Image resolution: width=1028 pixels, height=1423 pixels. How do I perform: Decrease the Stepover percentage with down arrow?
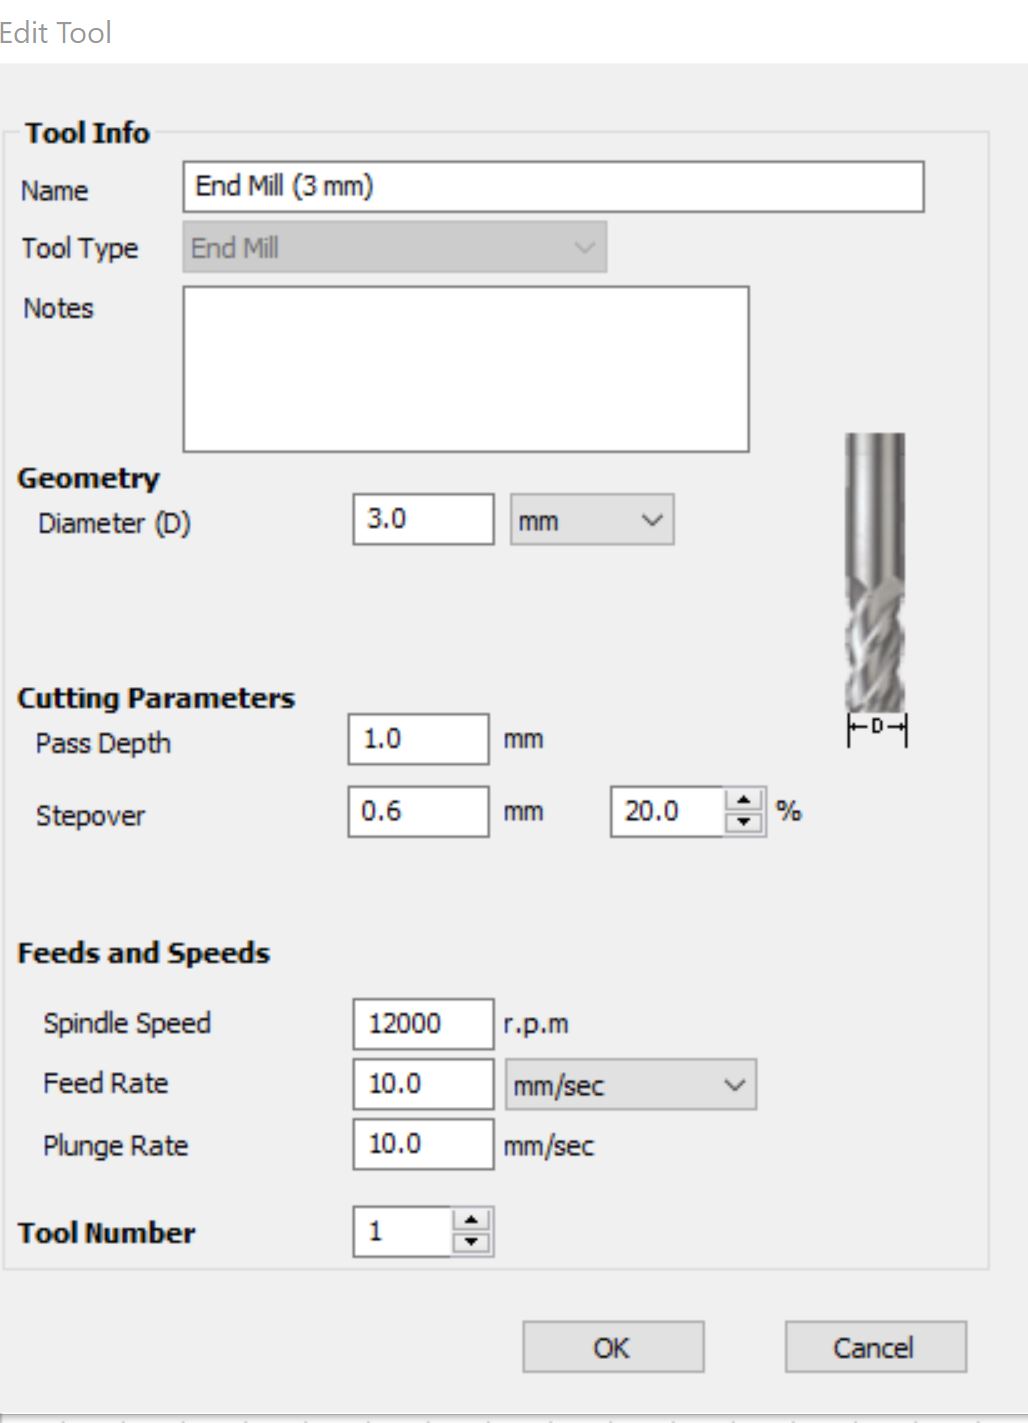tap(743, 822)
